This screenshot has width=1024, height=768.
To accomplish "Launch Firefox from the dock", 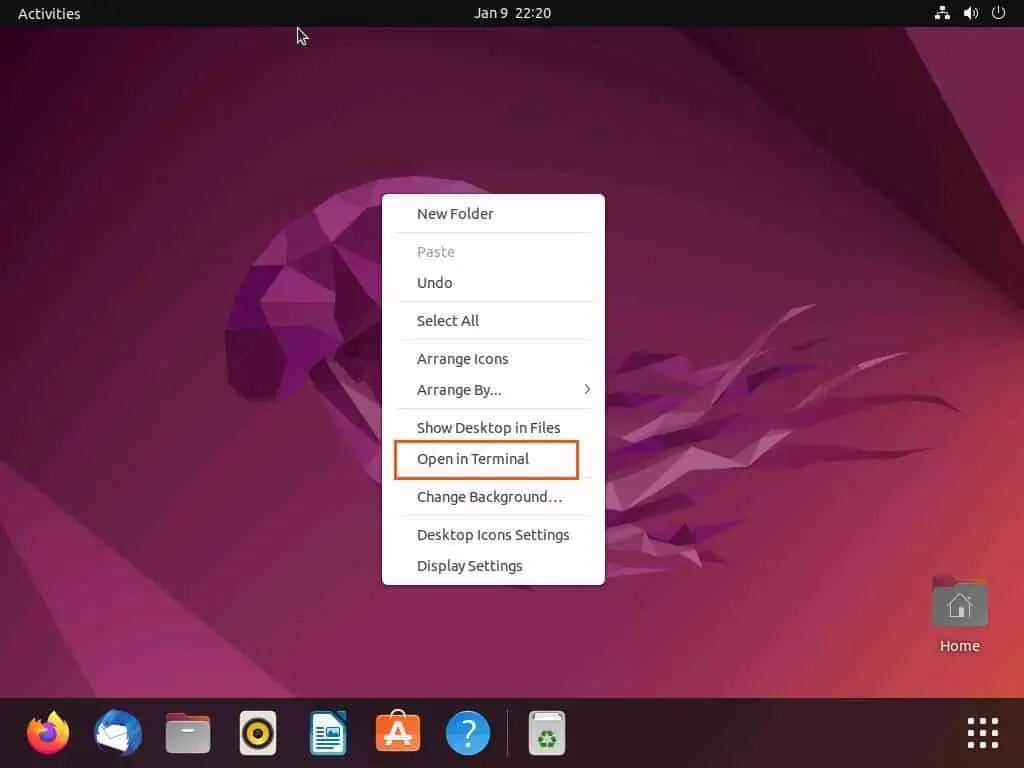I will point(47,732).
